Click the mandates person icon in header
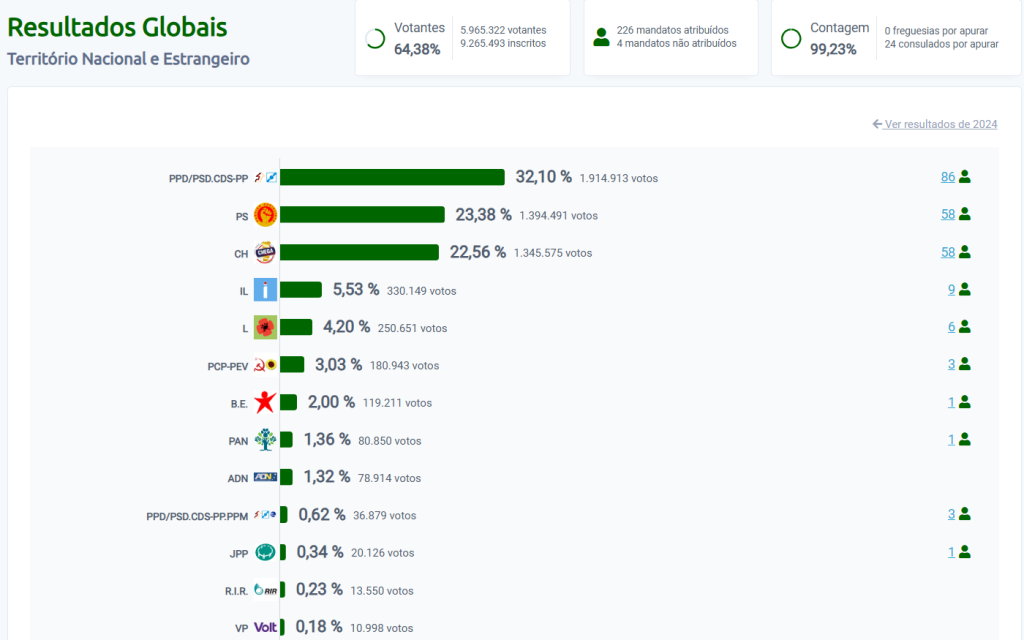Image resolution: width=1024 pixels, height=640 pixels. 601,38
